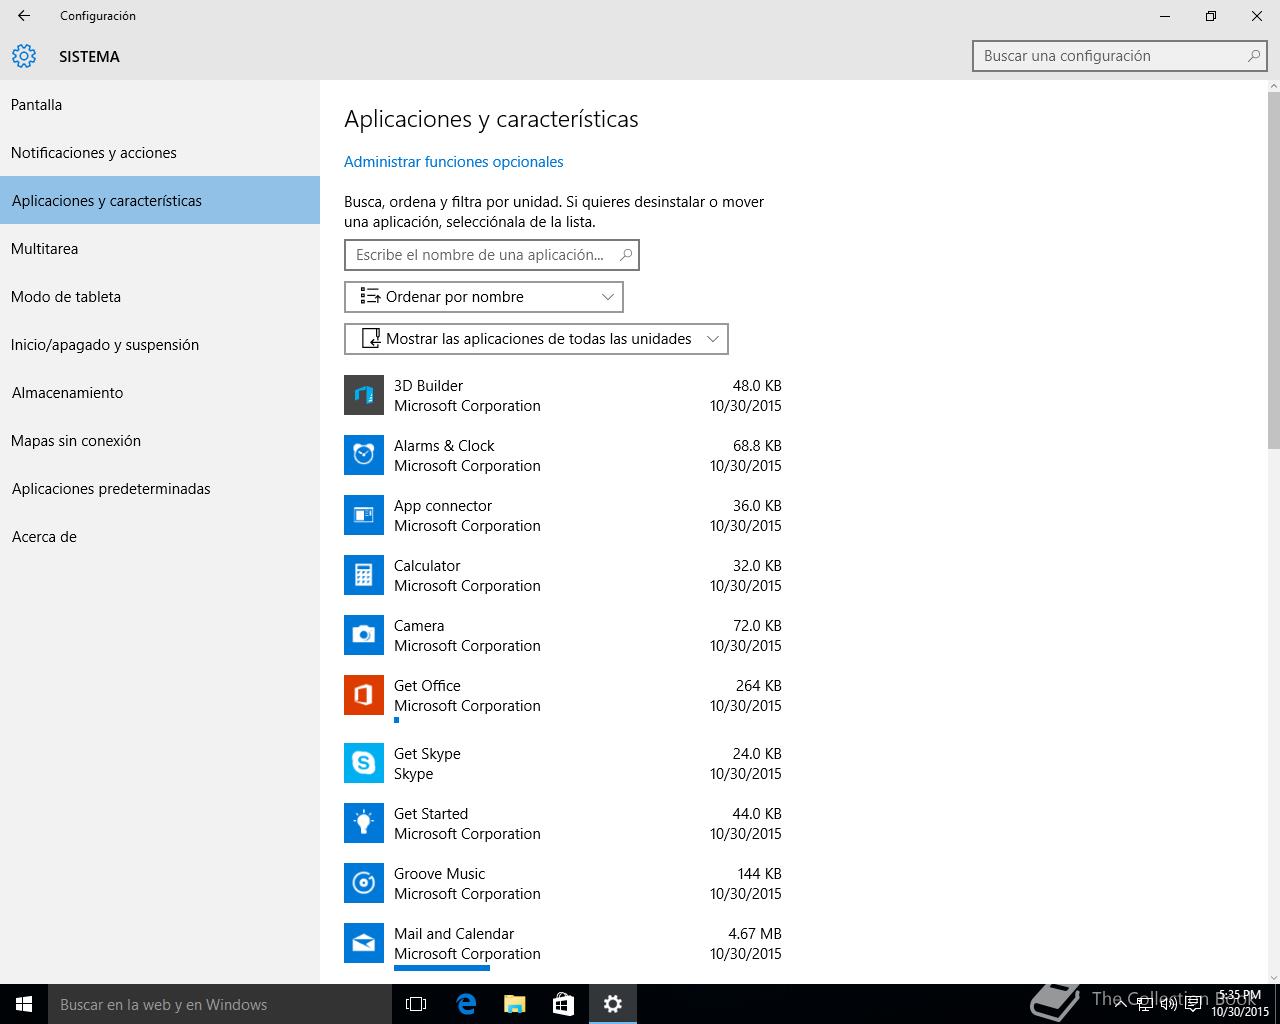This screenshot has width=1280, height=1024.
Task: Select Aplicaciones y características in the sidebar
Action: click(160, 200)
